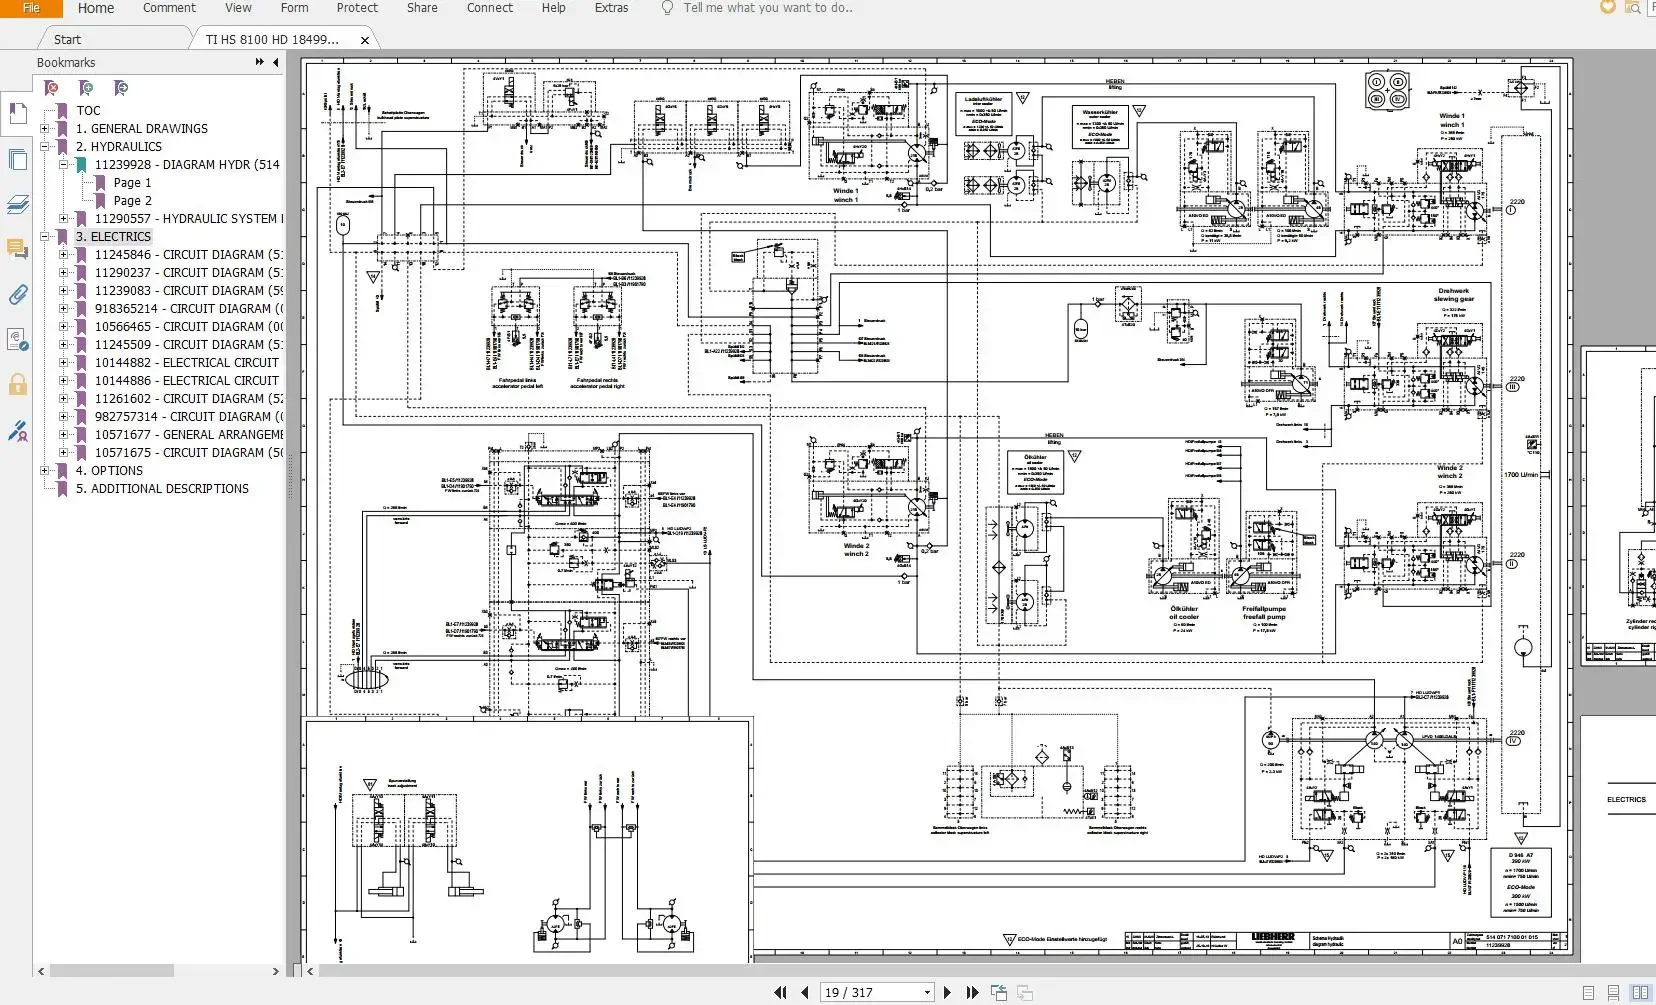Expand the 1. GENERAL DRAWINGS bookmark
Image resolution: width=1656 pixels, height=1005 pixels.
[x=45, y=128]
